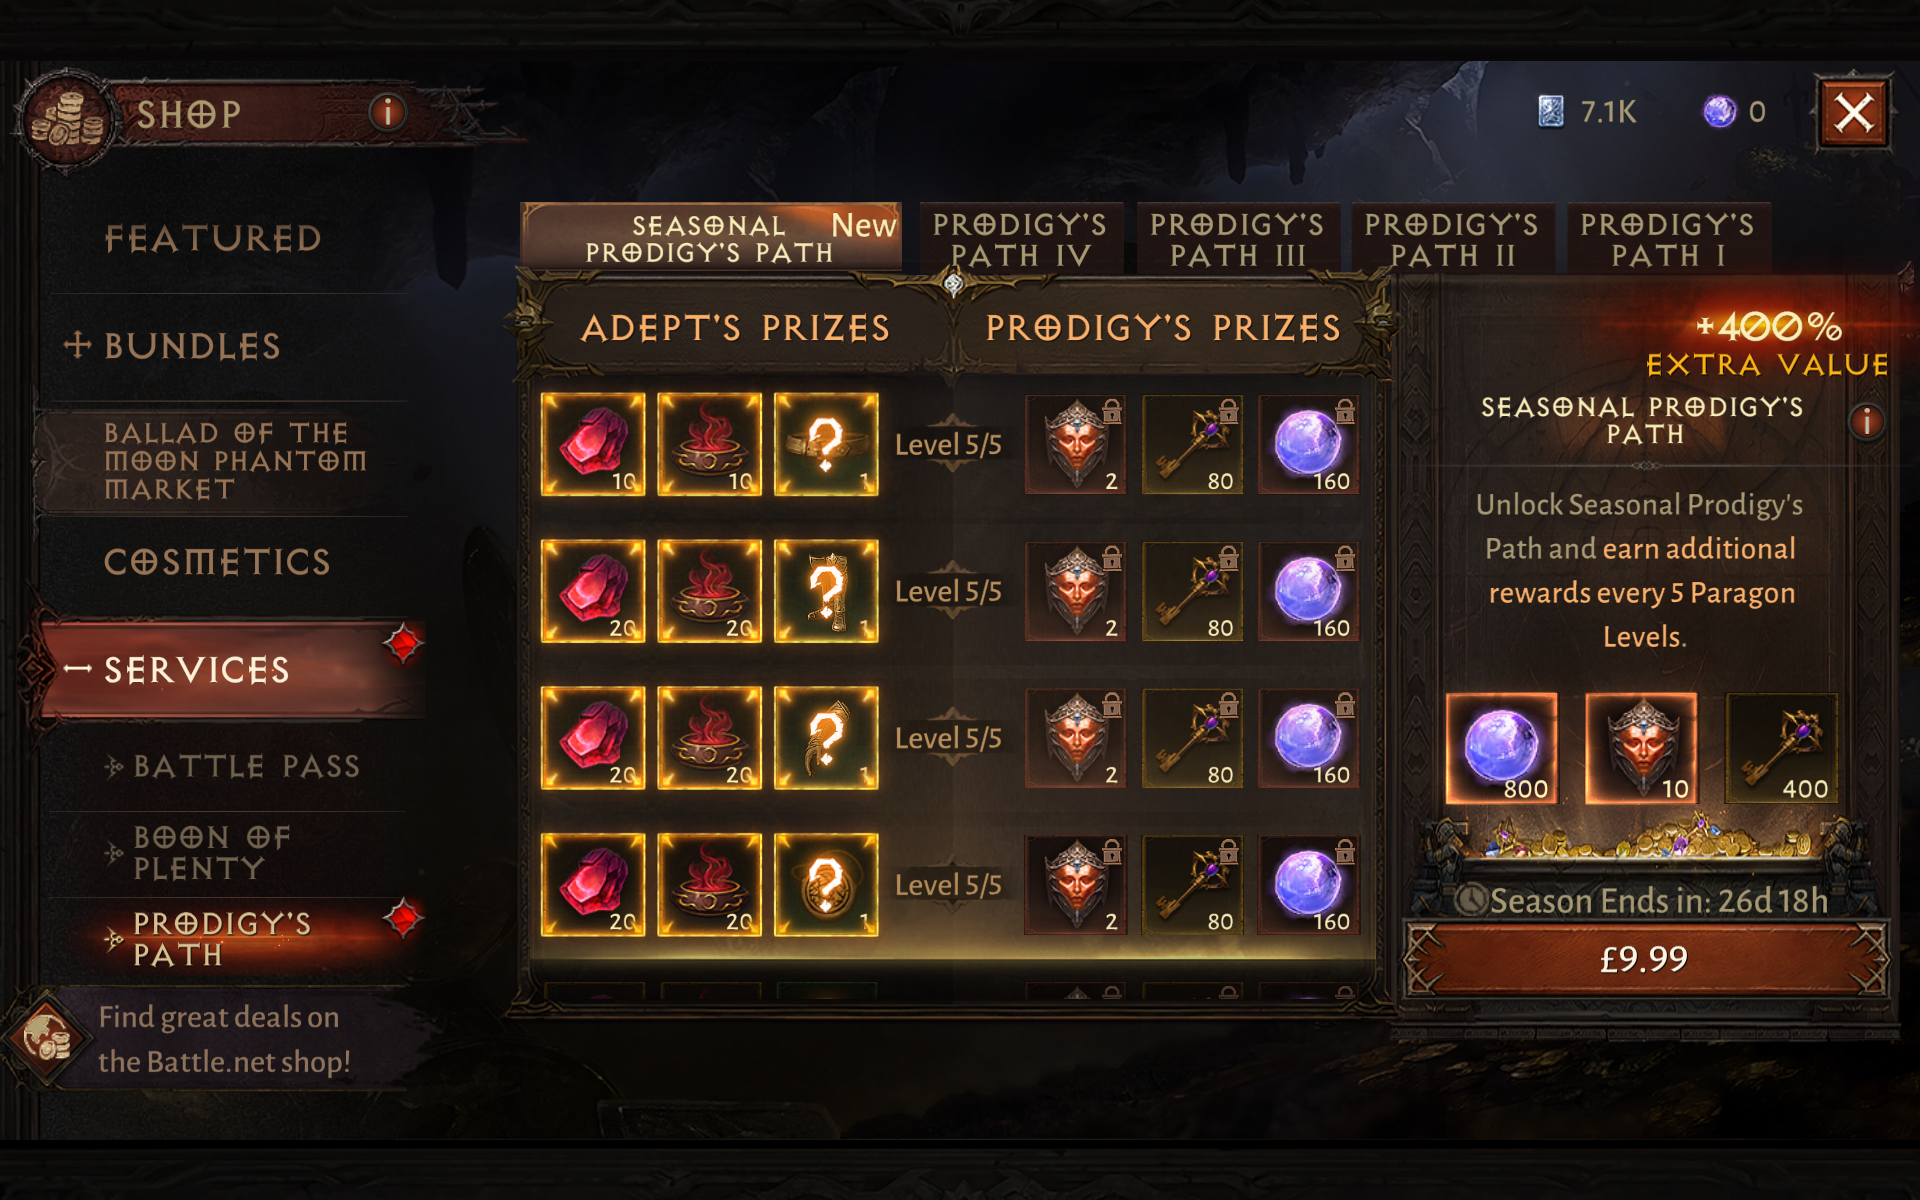Purchase path with £9.99 button
The image size is (1920, 1200).
coord(1644,959)
